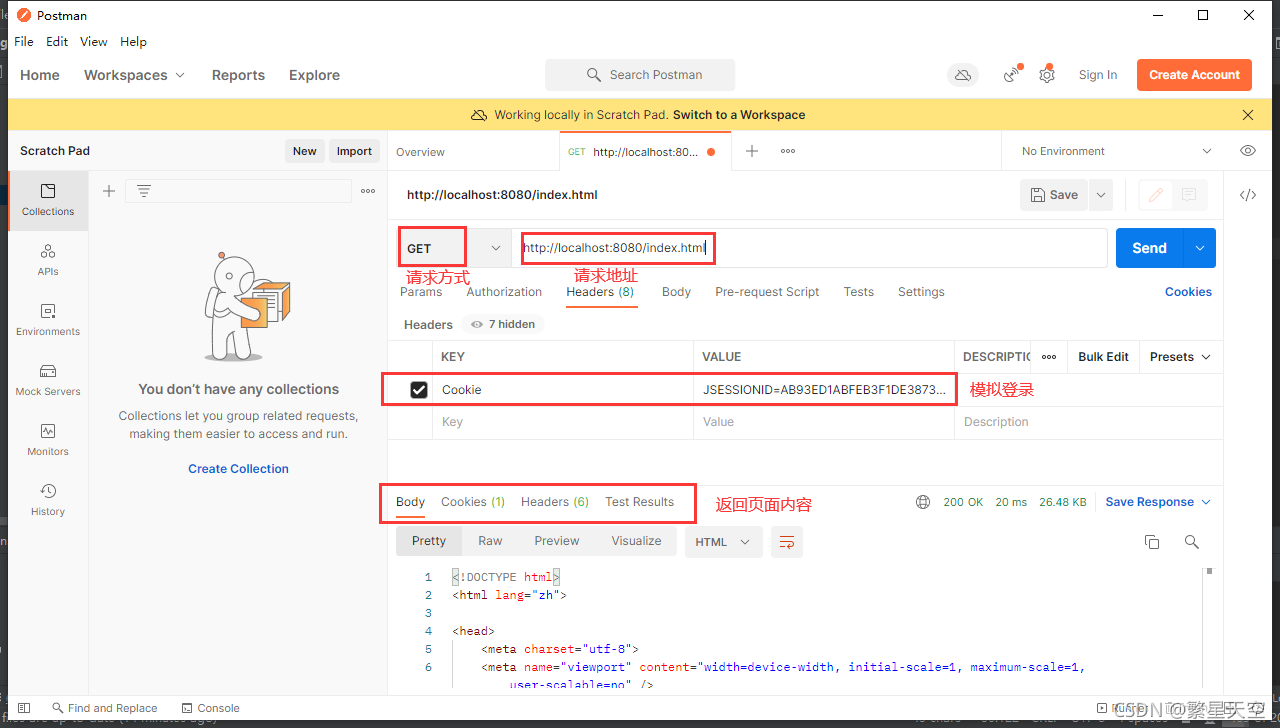The image size is (1280, 728).
Task: Show the 7 hidden headers
Action: [503, 324]
